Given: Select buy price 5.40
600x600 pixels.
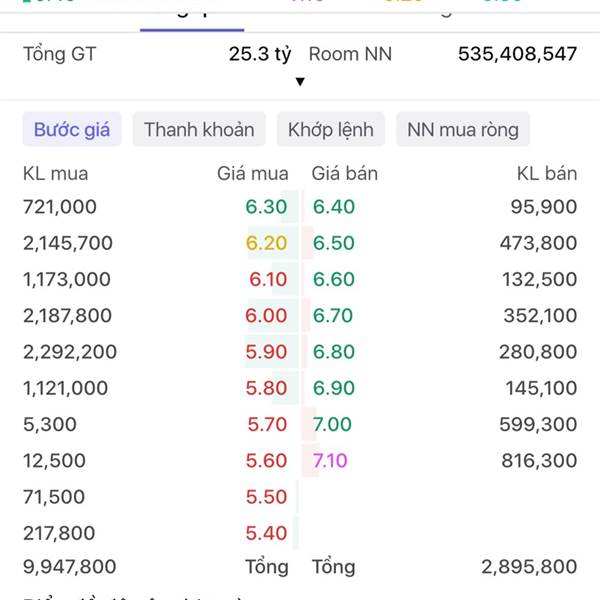Looking at the screenshot, I should click(x=266, y=533).
